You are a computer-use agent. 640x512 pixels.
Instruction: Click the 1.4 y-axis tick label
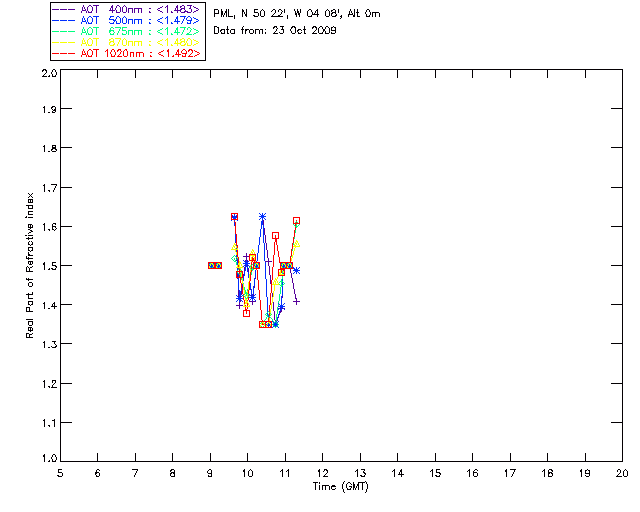pos(49,305)
